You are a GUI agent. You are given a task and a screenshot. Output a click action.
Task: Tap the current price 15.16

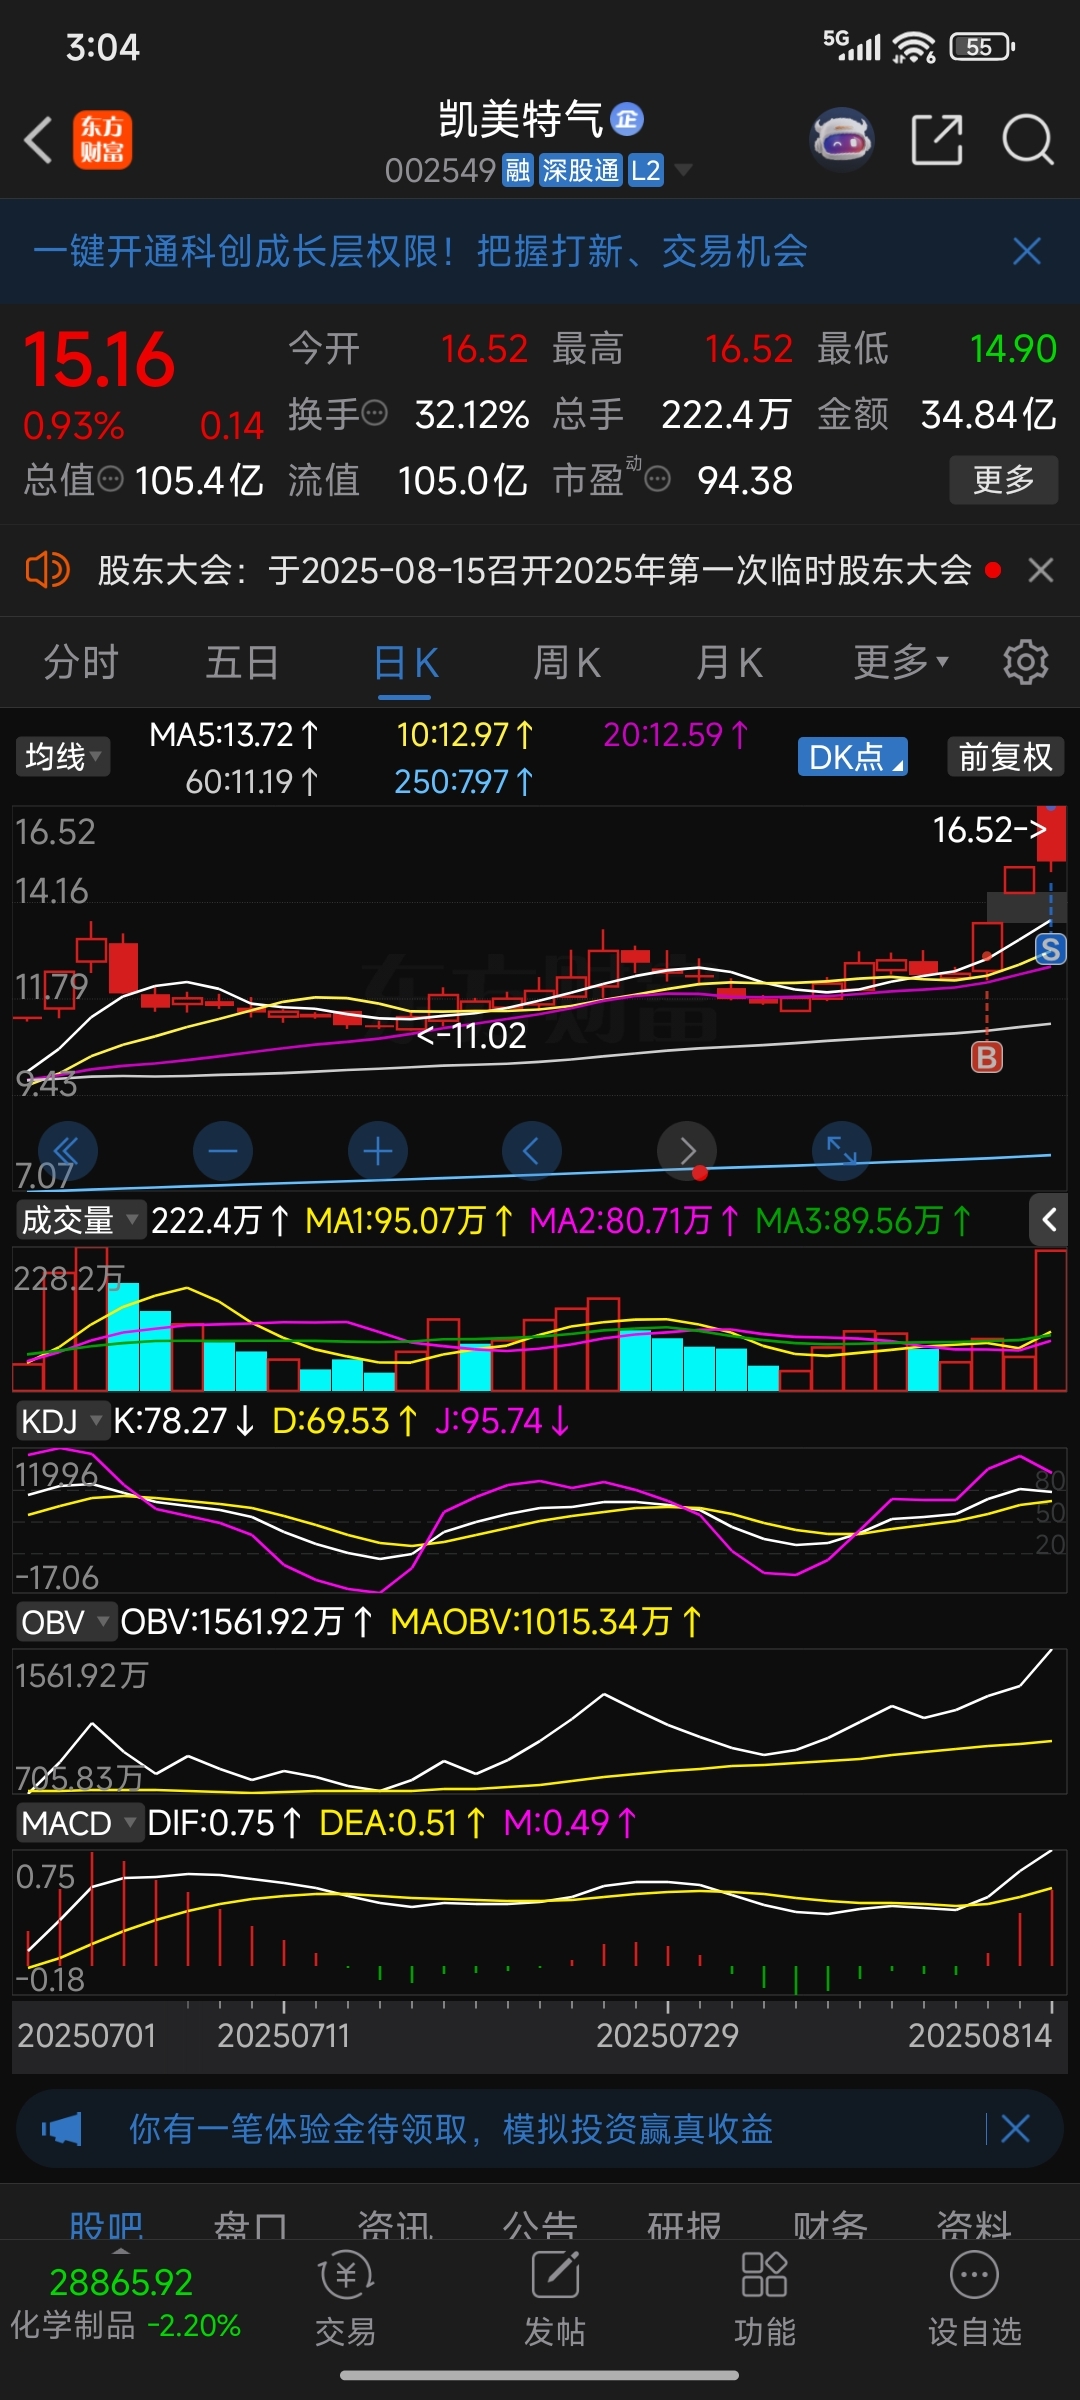[99, 360]
